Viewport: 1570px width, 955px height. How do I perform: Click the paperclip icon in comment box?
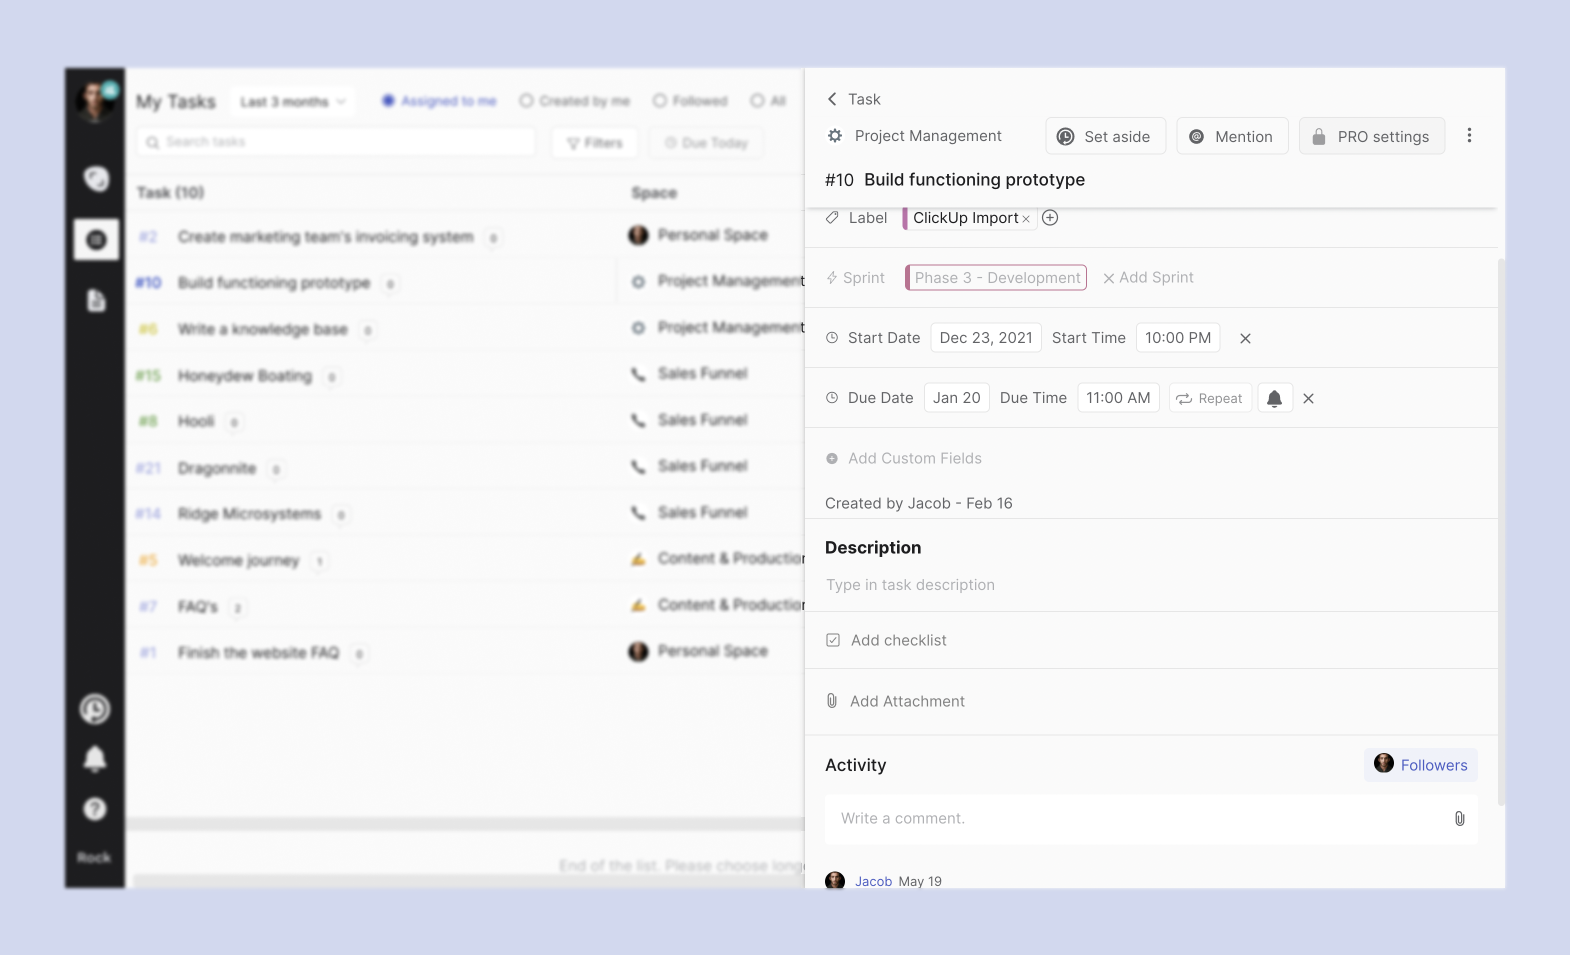point(1459,819)
